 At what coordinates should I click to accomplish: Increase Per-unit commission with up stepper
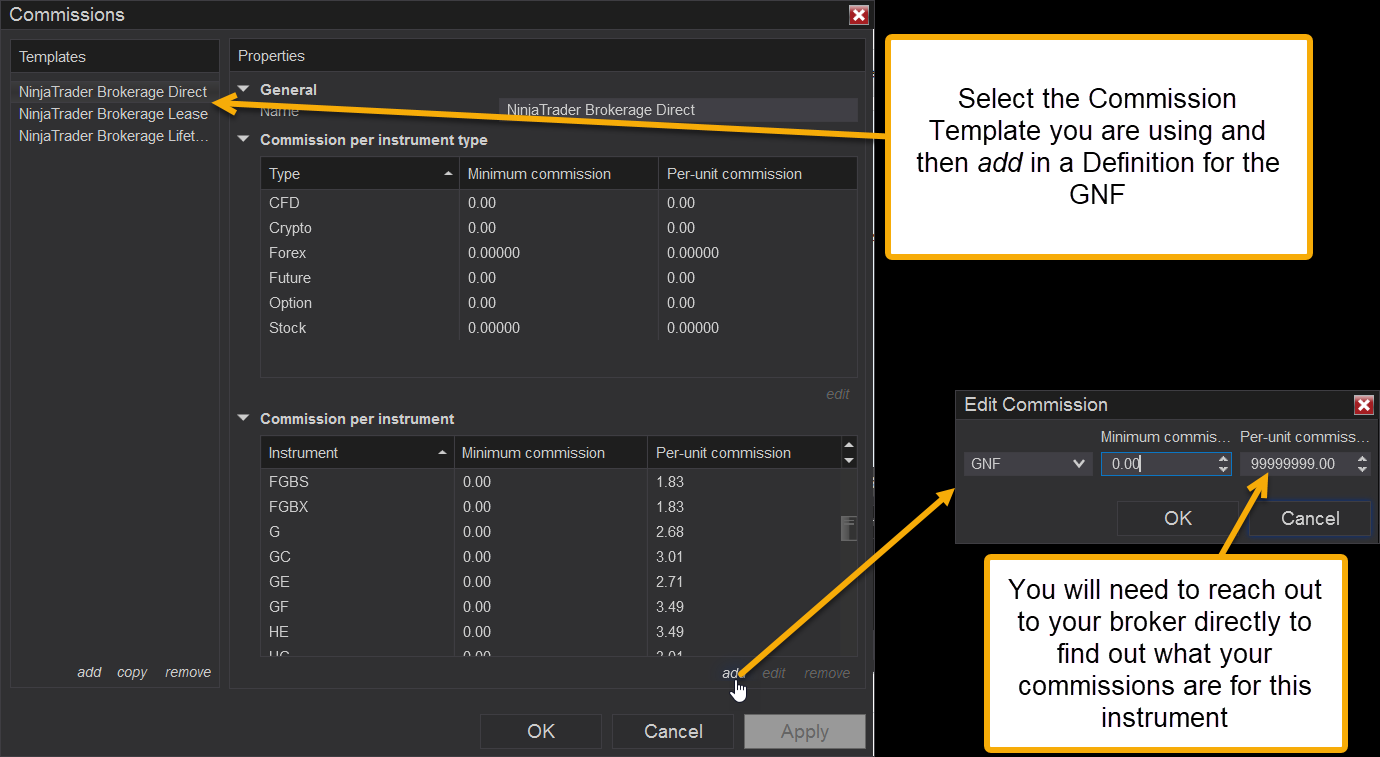[1362, 459]
